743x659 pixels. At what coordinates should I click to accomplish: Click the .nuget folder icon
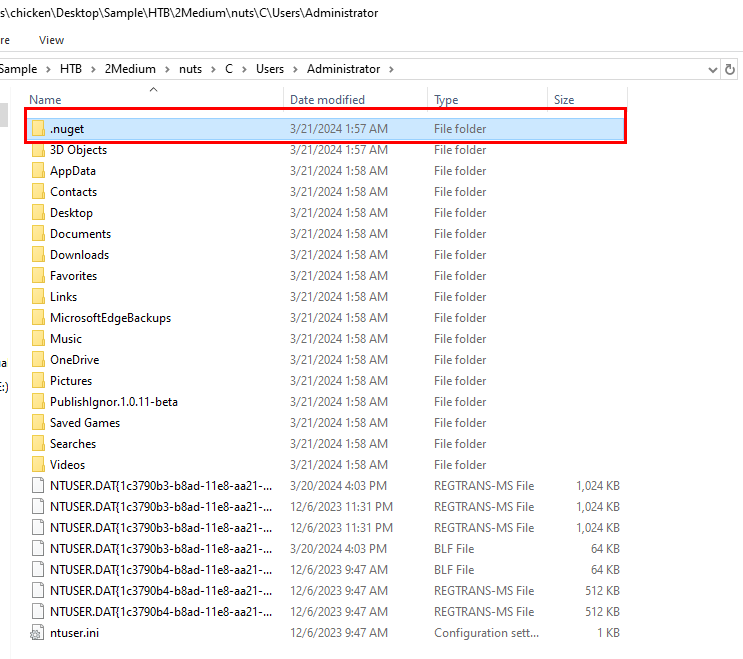38,129
